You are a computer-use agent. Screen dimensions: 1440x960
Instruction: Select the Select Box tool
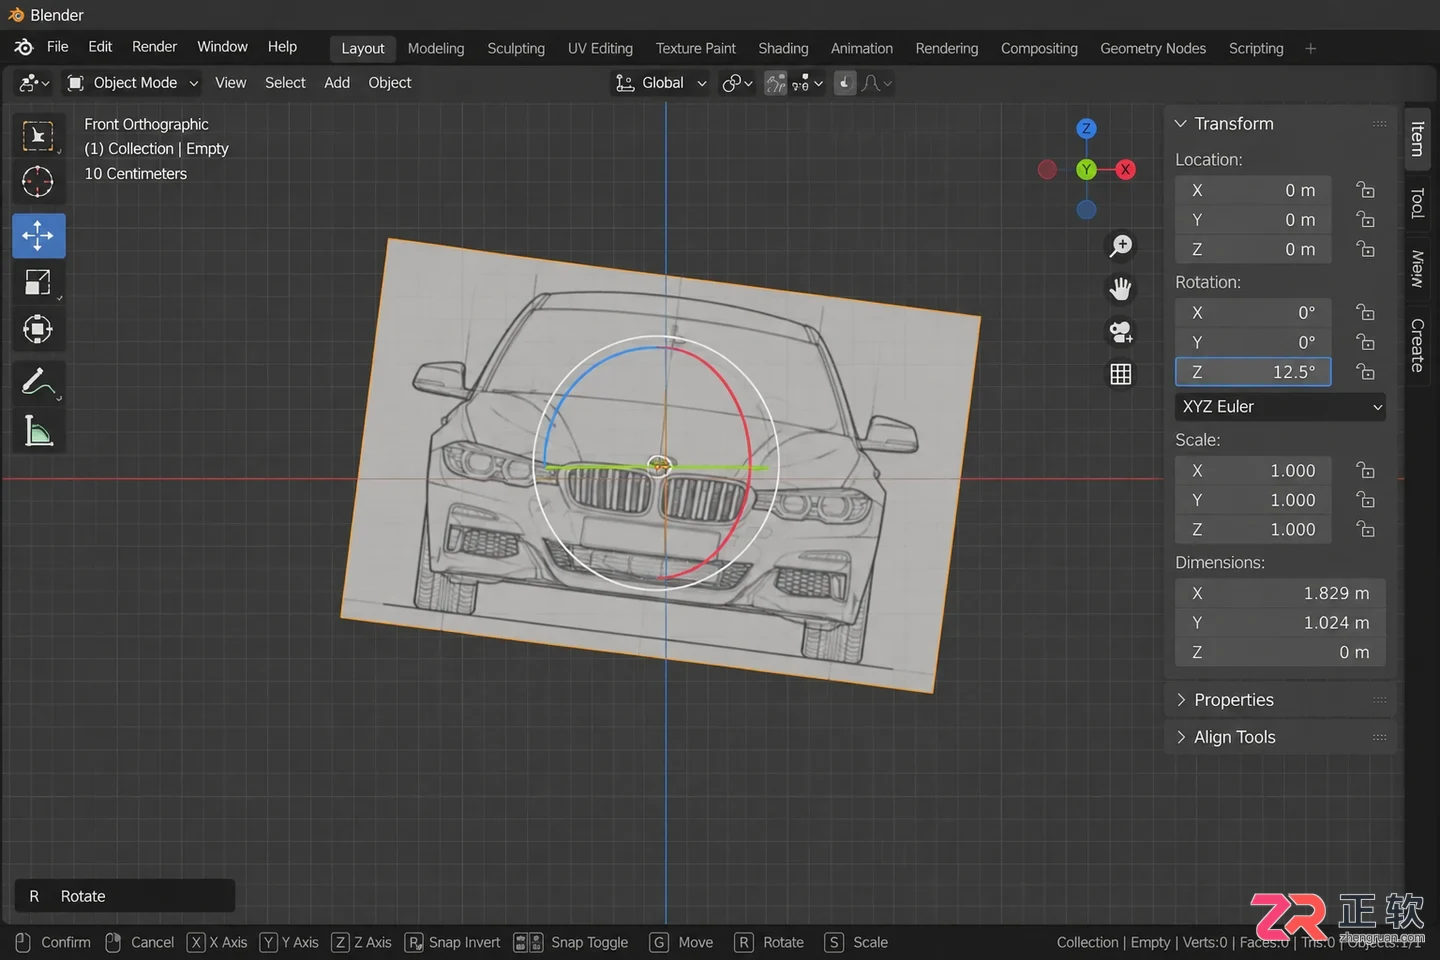pos(38,136)
